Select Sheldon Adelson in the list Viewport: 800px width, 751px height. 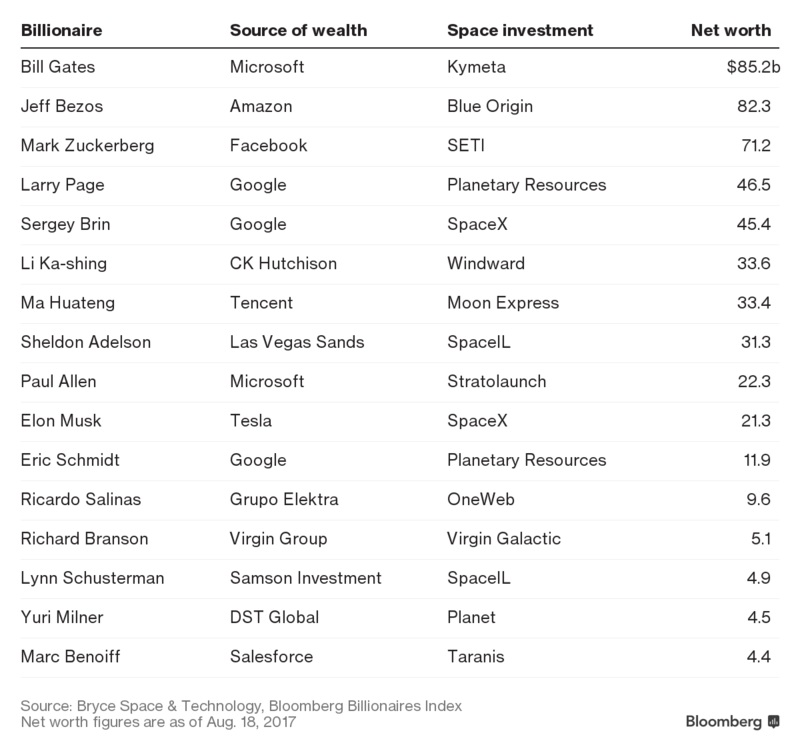click(x=86, y=342)
